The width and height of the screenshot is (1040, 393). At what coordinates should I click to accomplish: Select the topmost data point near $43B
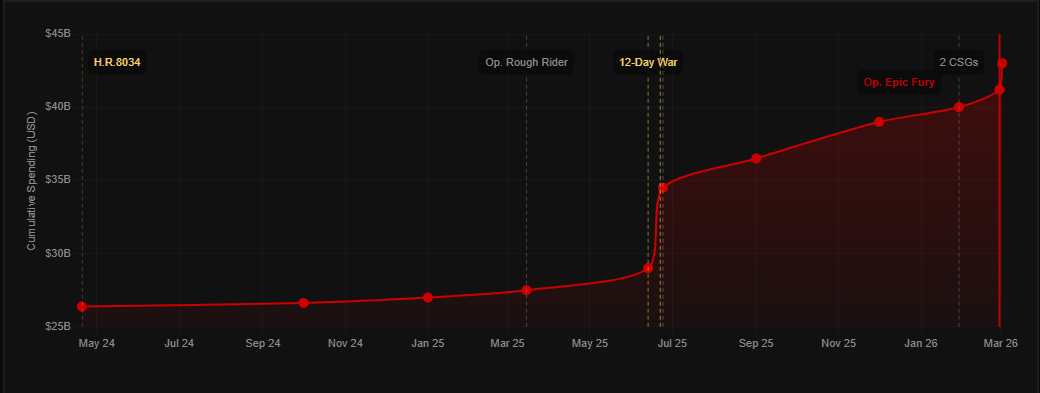[1002, 64]
